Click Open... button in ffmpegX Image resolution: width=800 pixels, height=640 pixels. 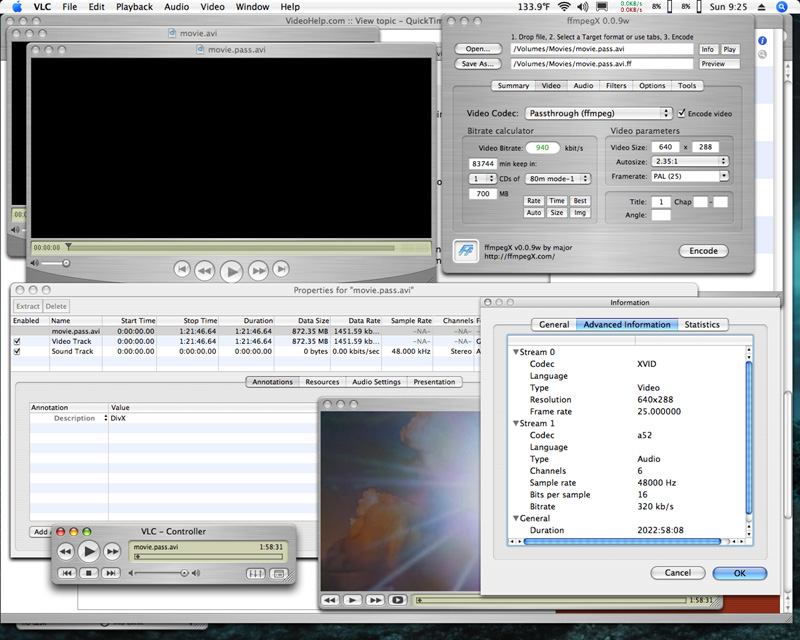click(478, 49)
